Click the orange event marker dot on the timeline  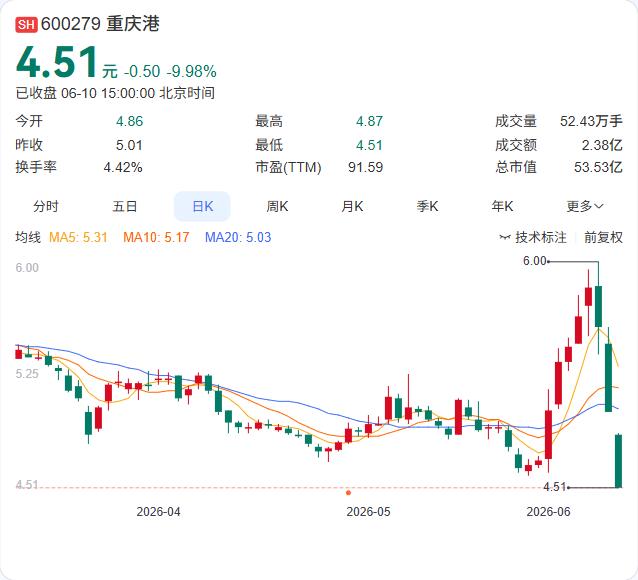pyautogui.click(x=348, y=493)
